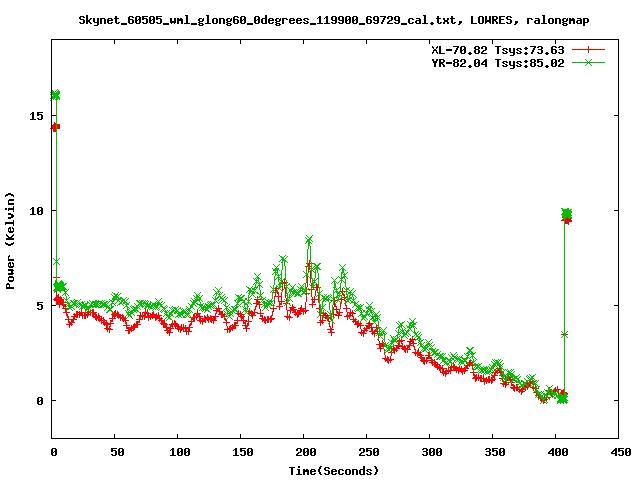Click the plot title 'Skynet_60505_wml_glong60_0degrees_119900_69729_cal.txt, LOWRES, ralongmap'

(x=333, y=20)
